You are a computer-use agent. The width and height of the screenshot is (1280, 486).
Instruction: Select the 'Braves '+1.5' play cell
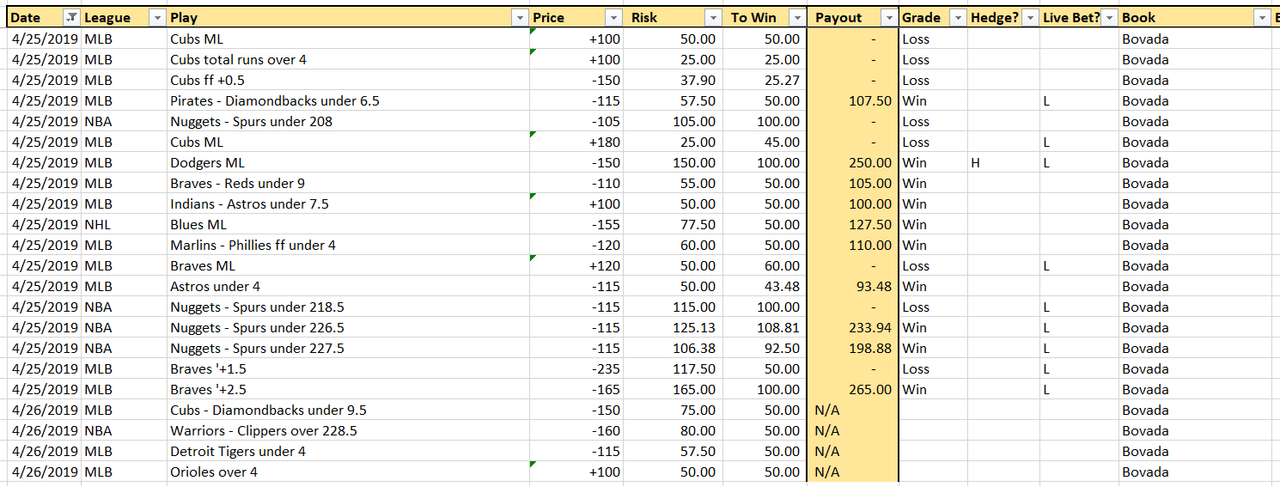pos(348,369)
